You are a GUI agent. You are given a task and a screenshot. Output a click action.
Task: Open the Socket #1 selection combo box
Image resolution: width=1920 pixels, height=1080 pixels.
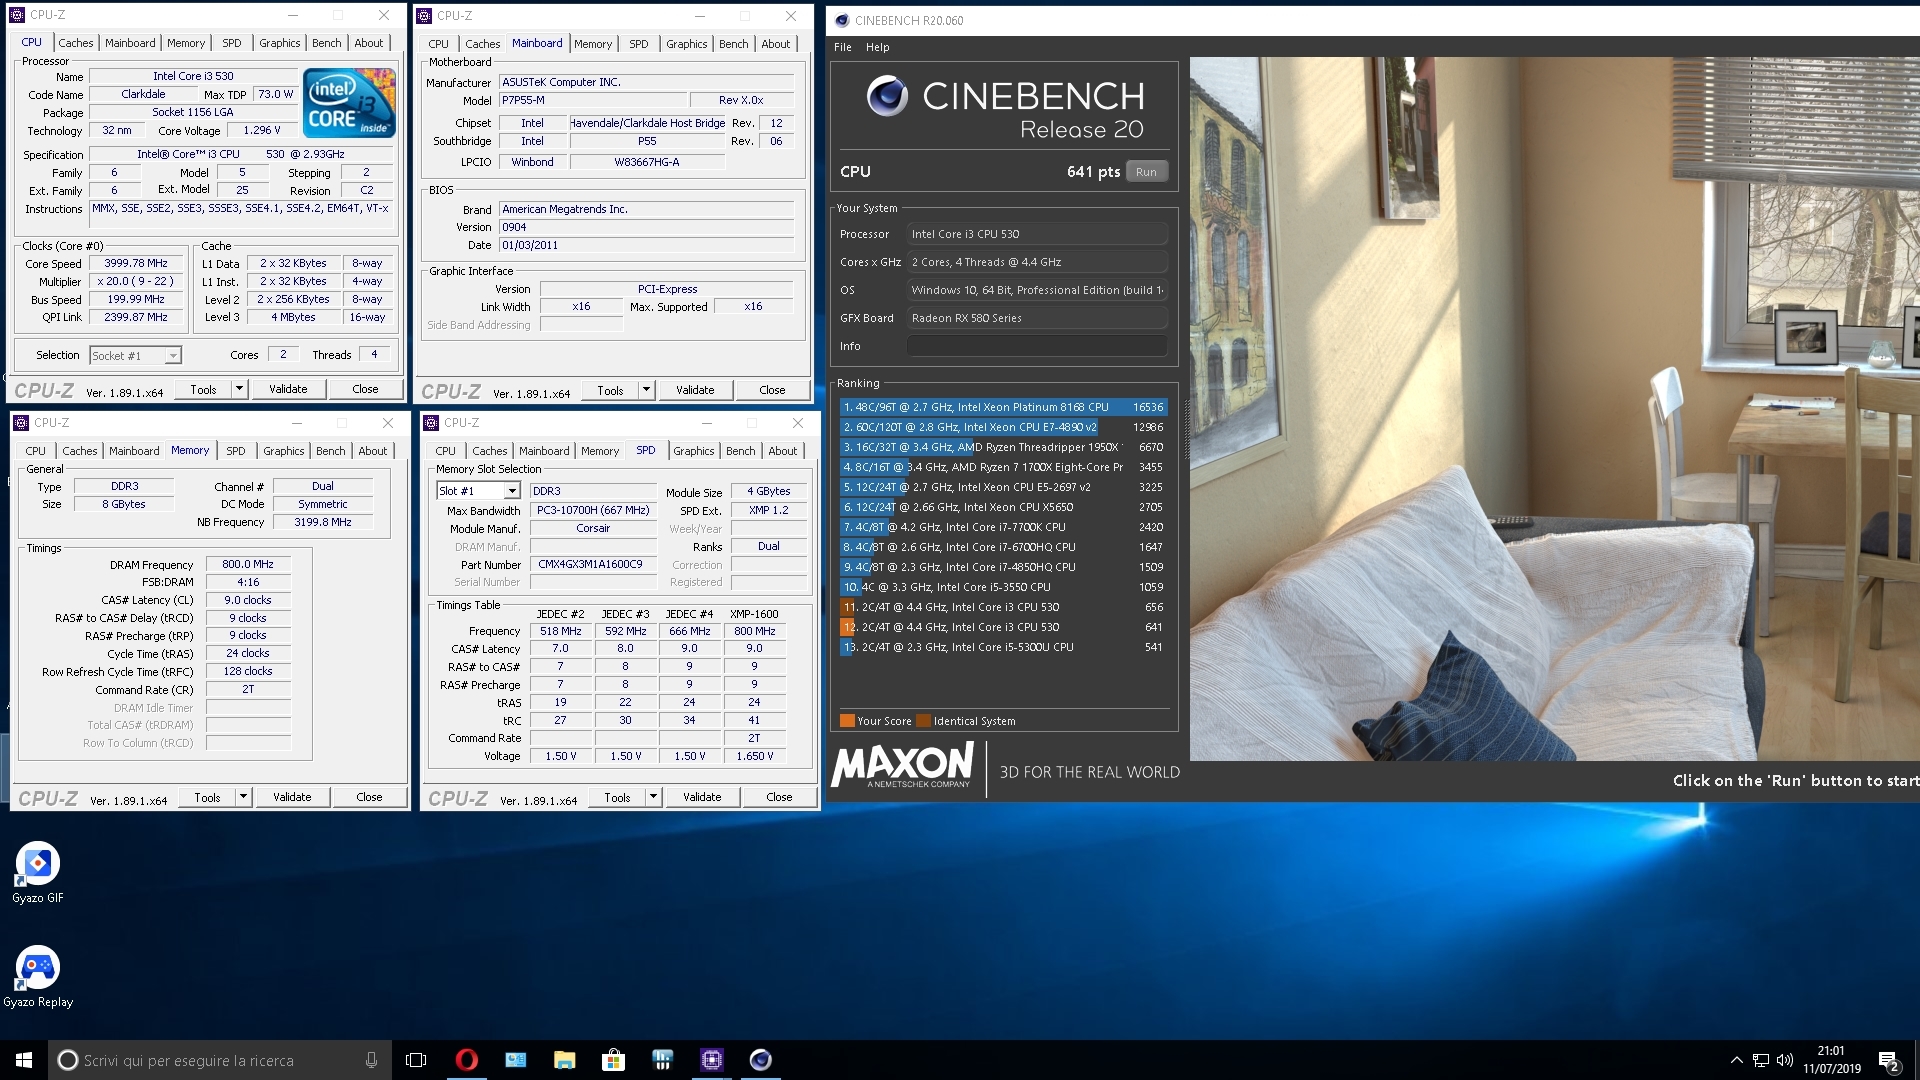[135, 355]
